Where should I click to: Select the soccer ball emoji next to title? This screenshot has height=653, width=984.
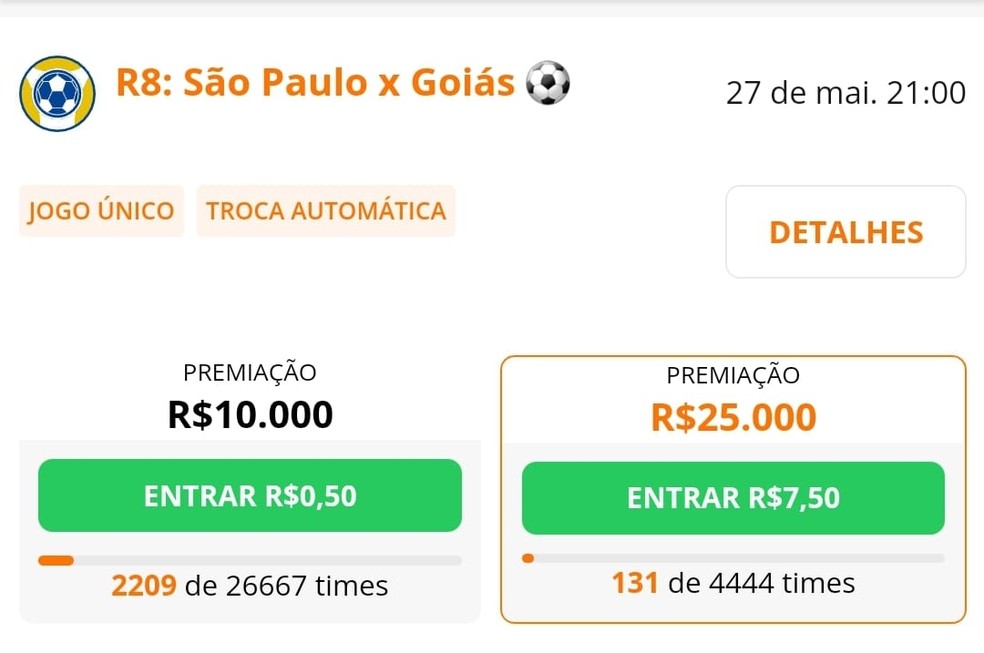point(548,85)
